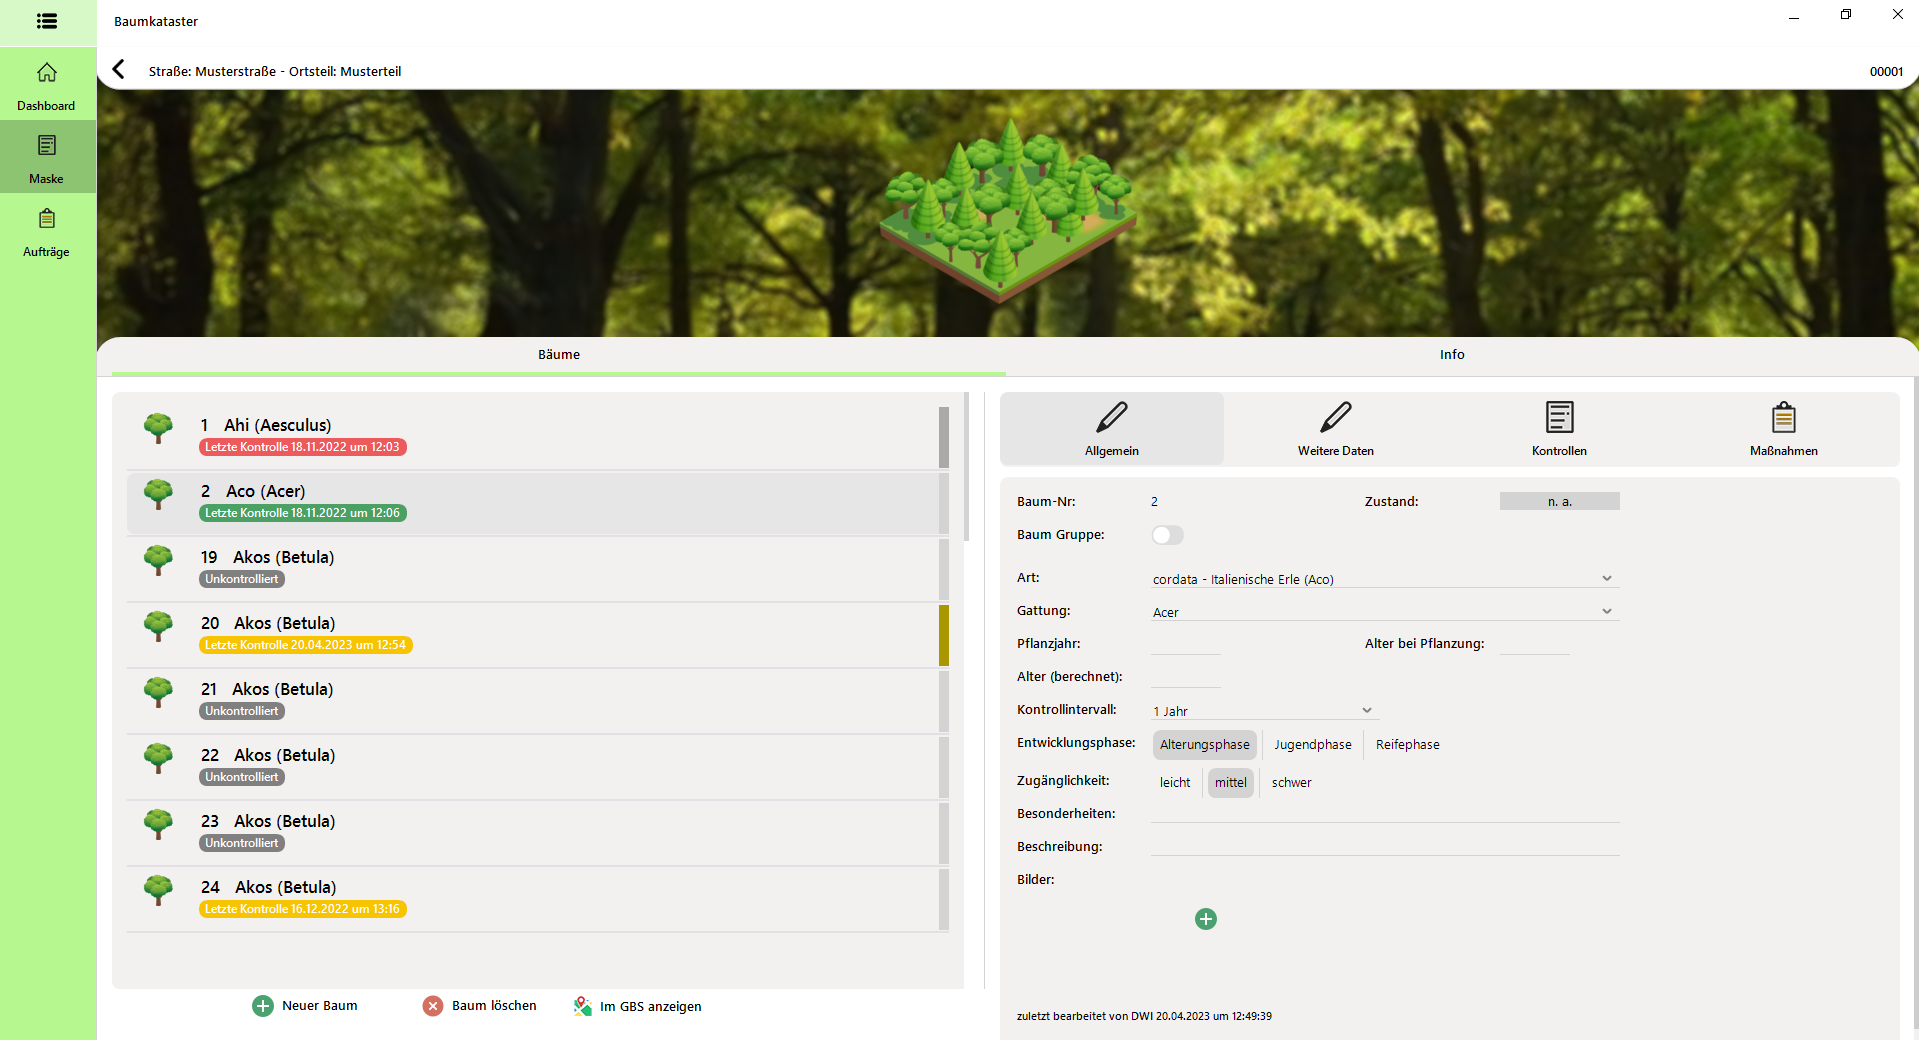Toggle the Baum Gruppe switch
Screen dimensions: 1920x1040
1167,535
